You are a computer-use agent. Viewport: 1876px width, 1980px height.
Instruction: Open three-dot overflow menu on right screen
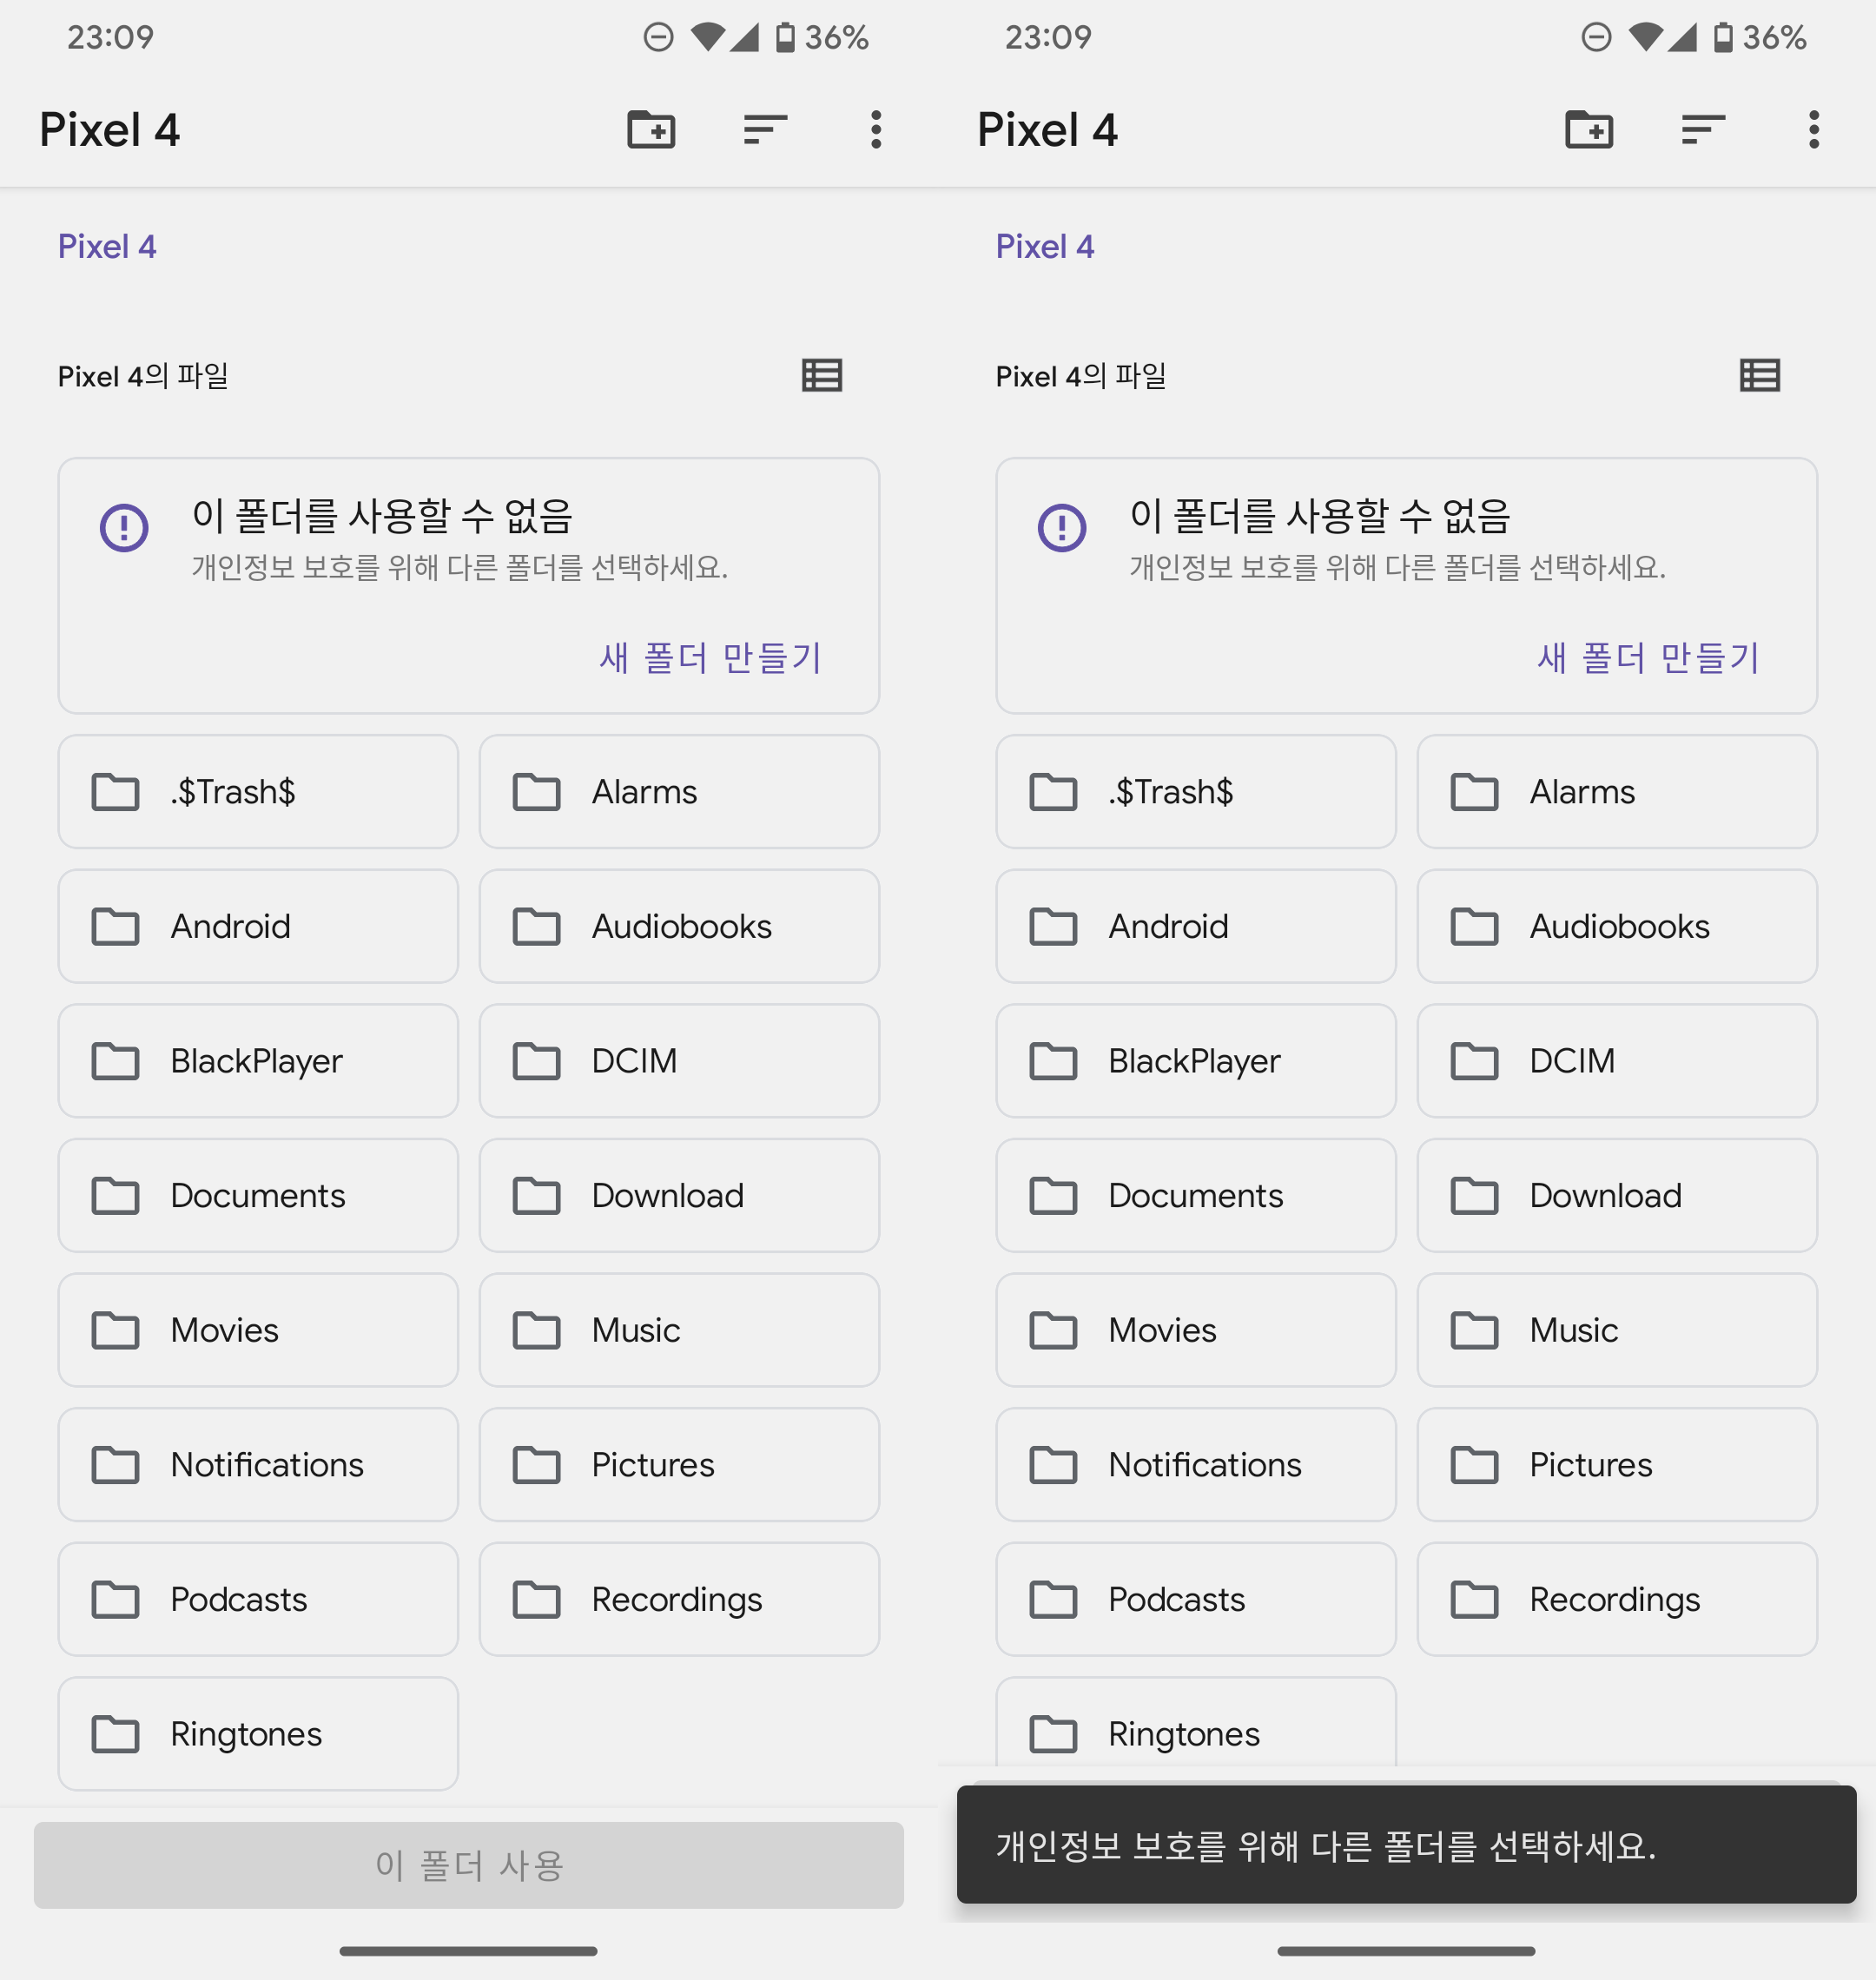[x=1814, y=130]
